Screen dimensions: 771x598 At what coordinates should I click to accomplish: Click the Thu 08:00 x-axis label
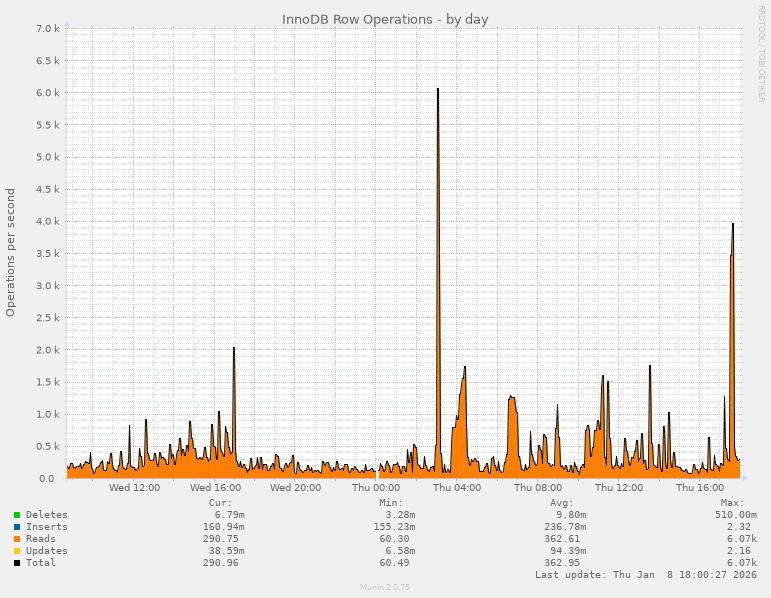[538, 488]
